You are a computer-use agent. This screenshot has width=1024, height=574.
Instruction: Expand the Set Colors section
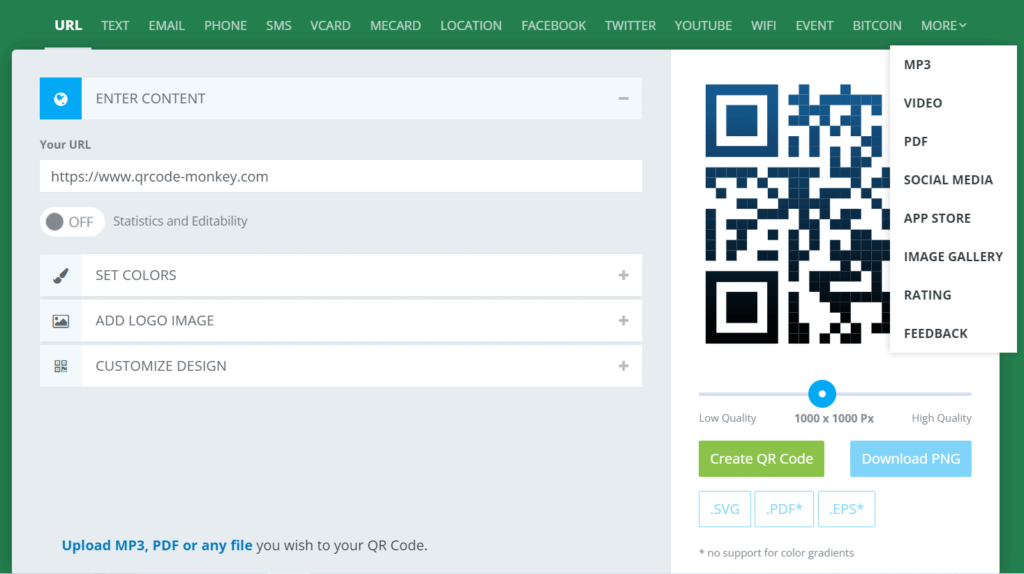tap(623, 276)
